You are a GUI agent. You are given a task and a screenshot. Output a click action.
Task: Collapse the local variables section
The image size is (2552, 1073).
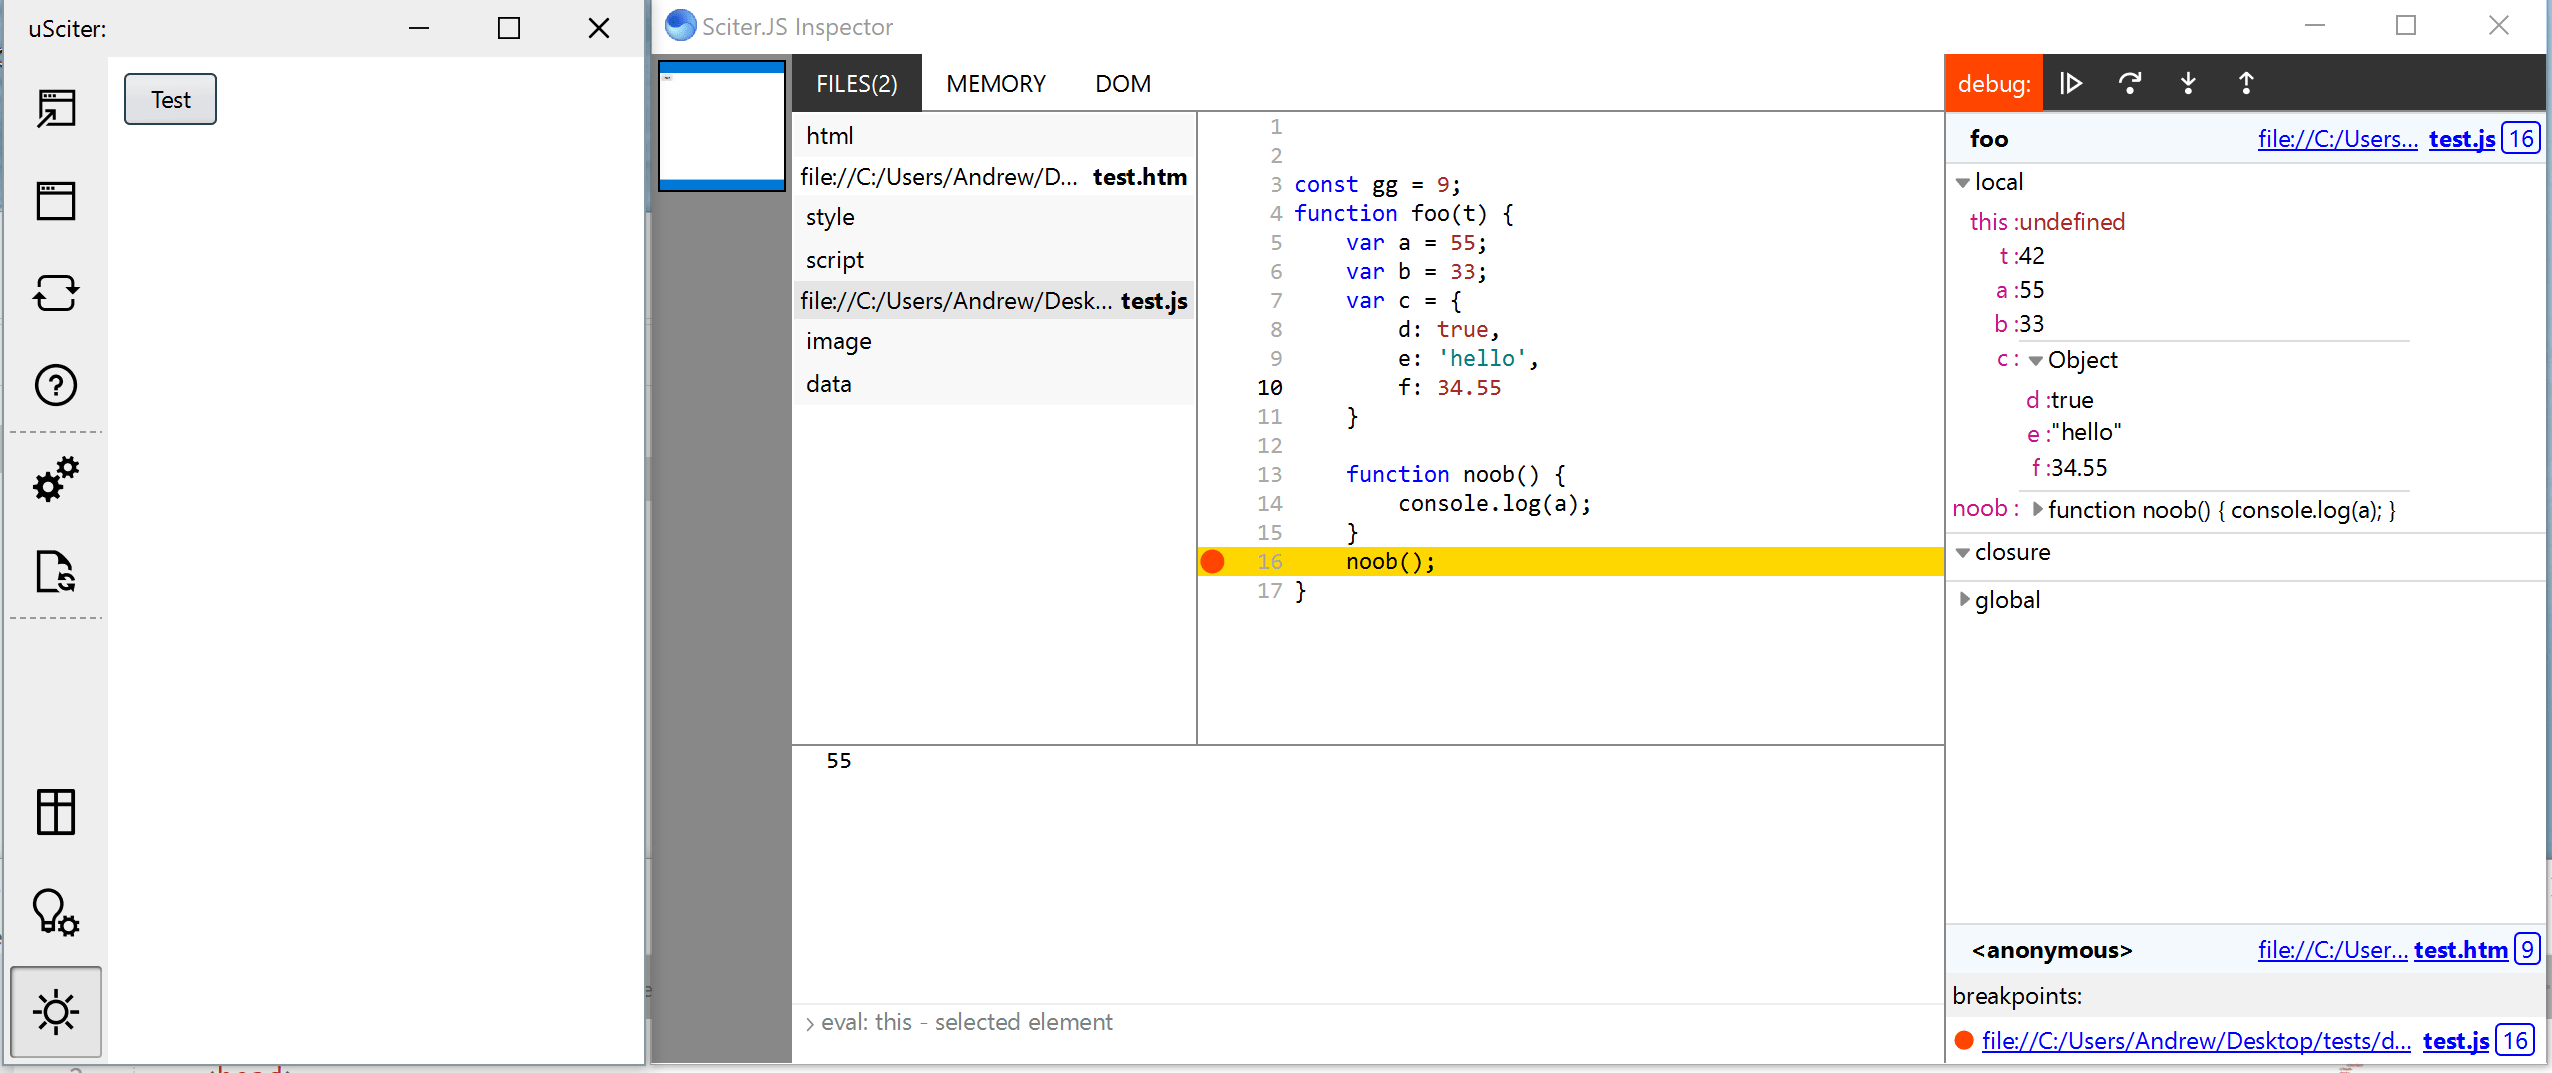click(x=1963, y=182)
